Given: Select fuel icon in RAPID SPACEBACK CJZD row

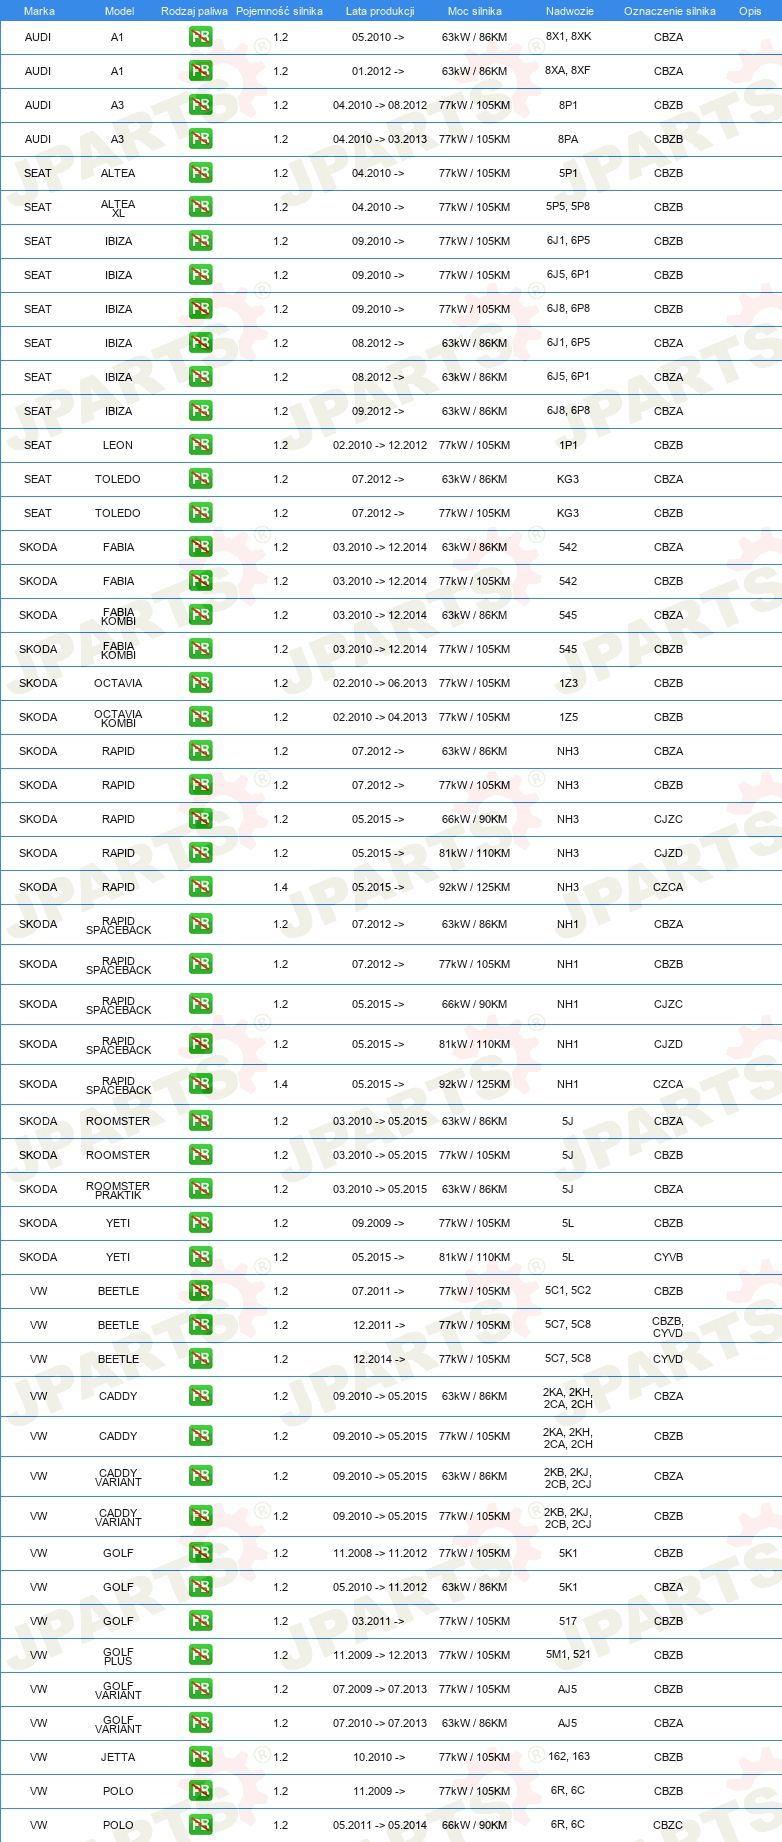Looking at the screenshot, I should point(200,1044).
